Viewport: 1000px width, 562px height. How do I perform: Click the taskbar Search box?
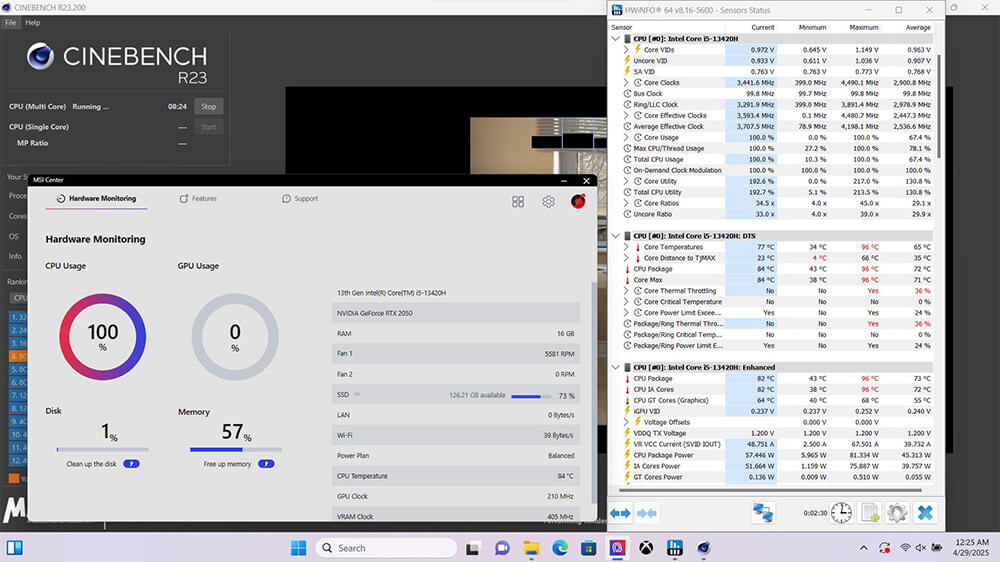pos(386,548)
